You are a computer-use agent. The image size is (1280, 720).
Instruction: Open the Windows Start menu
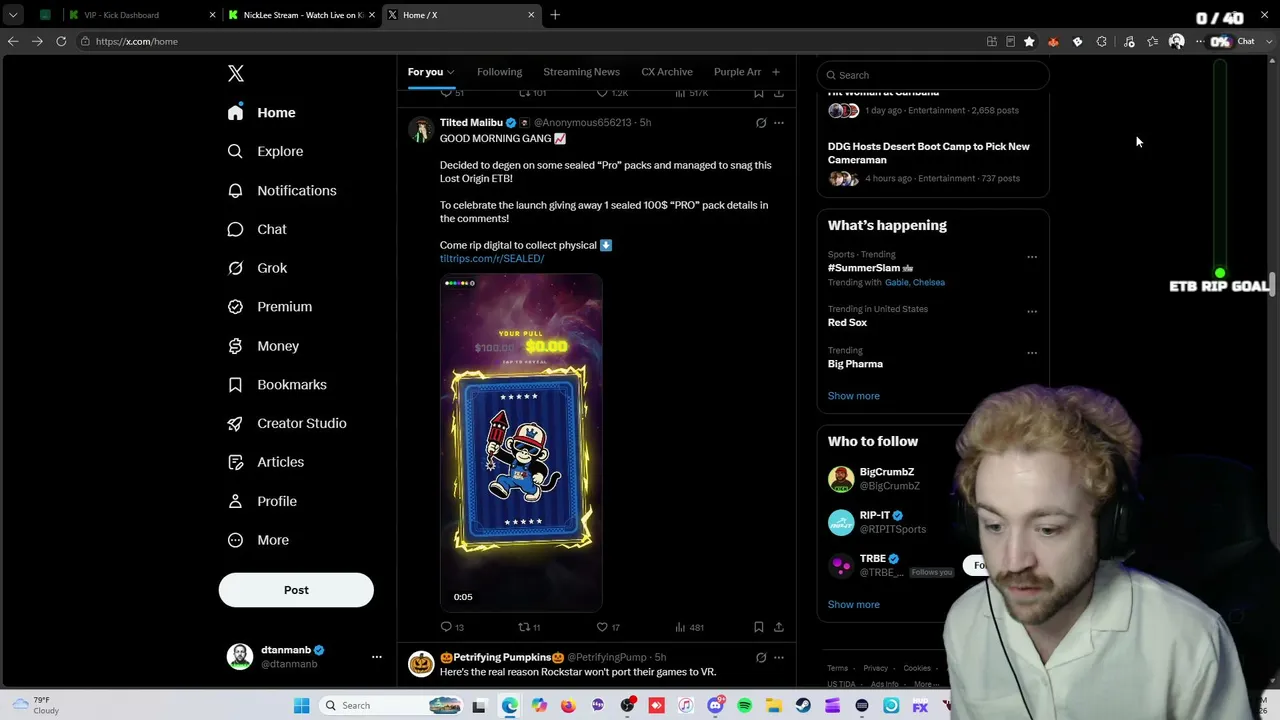[301, 706]
